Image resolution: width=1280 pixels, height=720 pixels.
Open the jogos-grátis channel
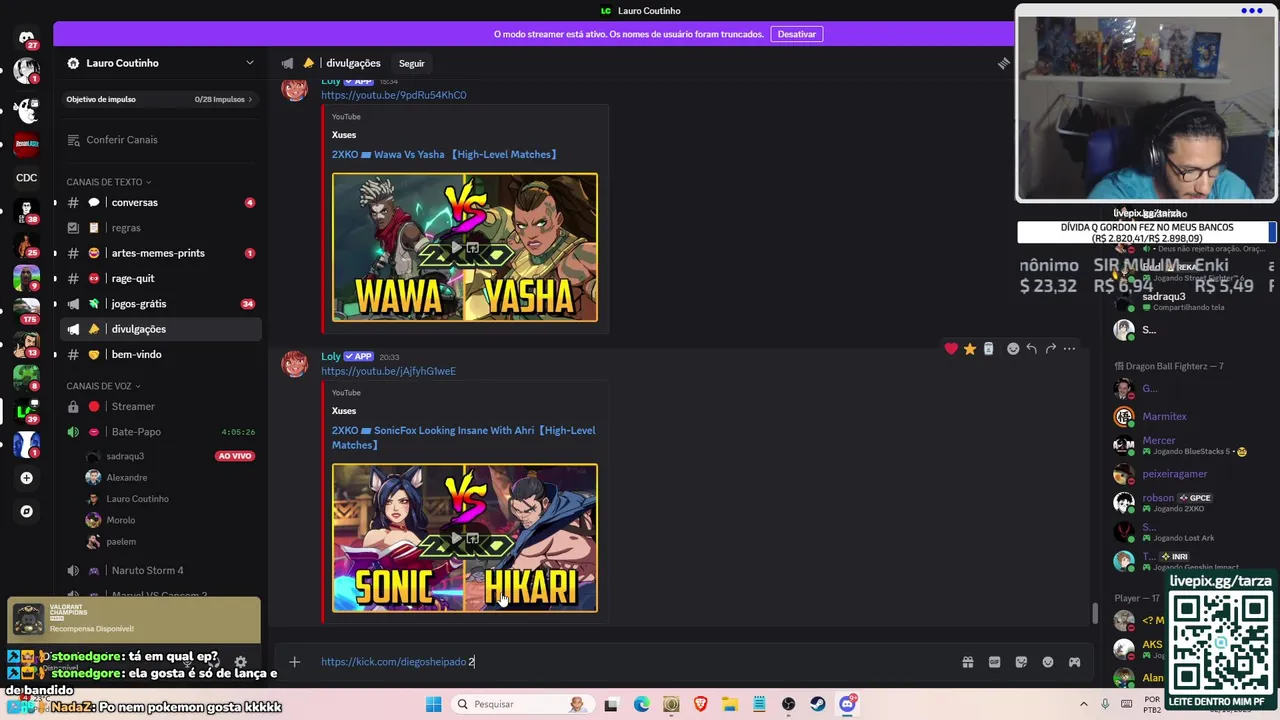[160, 304]
